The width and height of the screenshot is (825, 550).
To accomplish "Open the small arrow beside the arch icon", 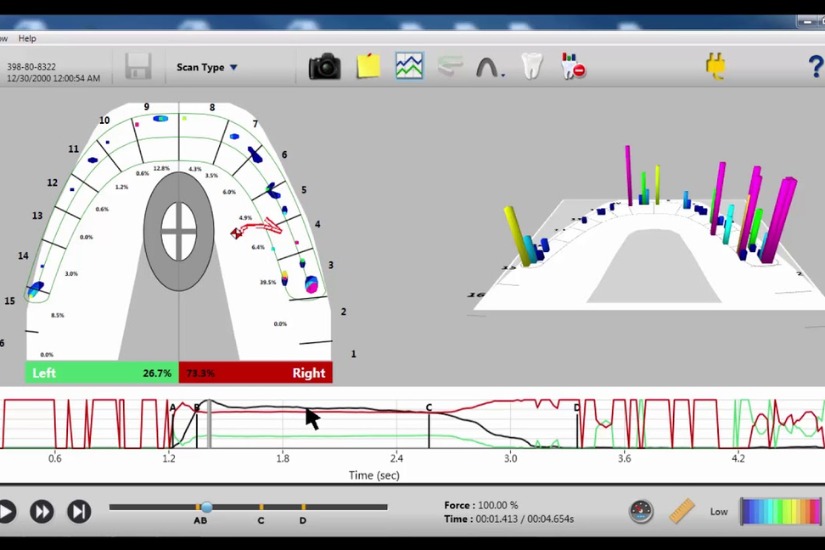I will pyautogui.click(x=502, y=75).
